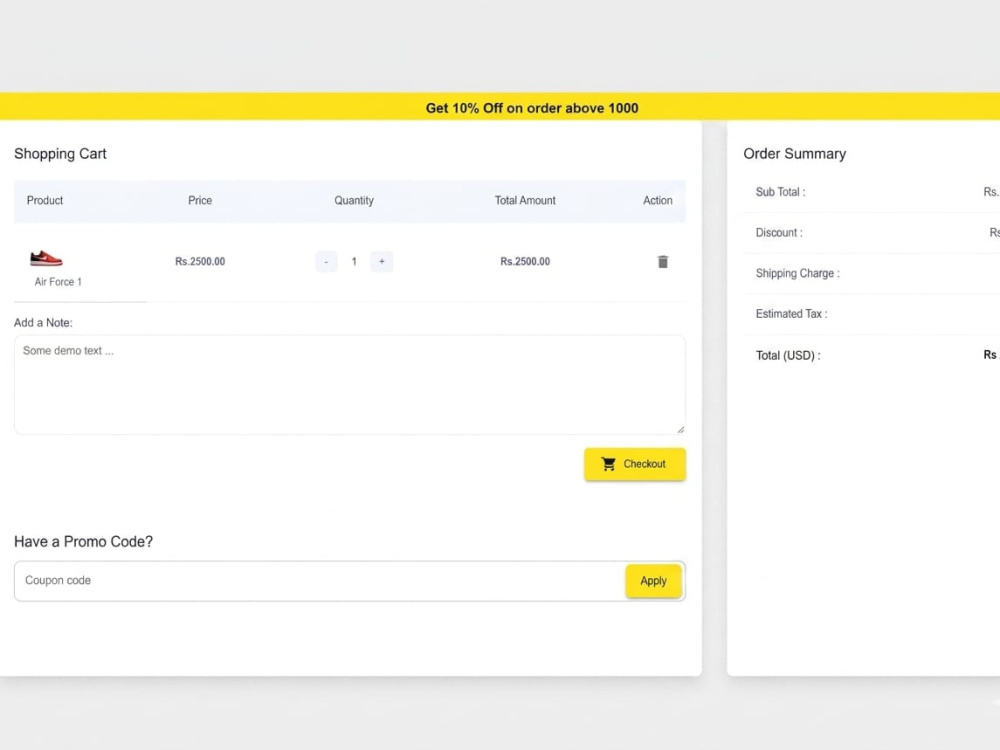The width and height of the screenshot is (1000, 750).
Task: Click inside the Add a Note textarea
Action: [349, 385]
